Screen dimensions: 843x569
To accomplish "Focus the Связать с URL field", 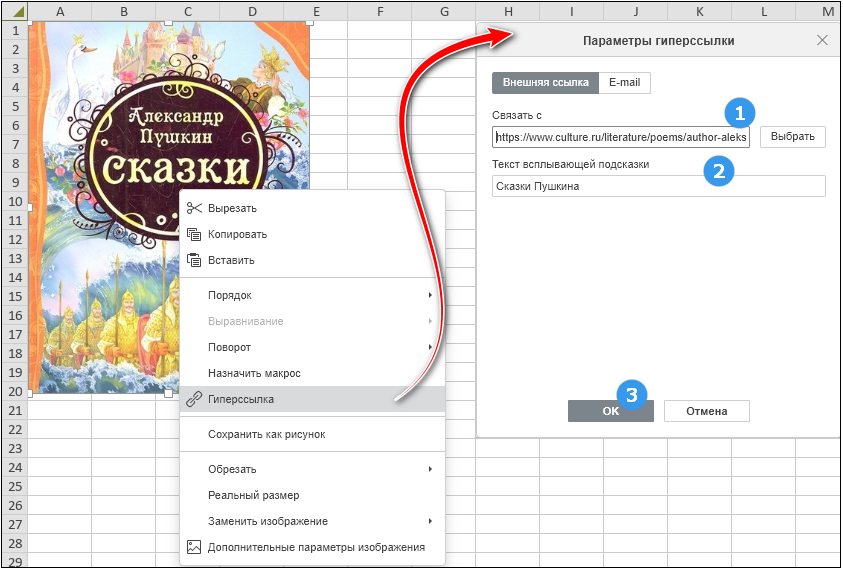I will click(621, 137).
